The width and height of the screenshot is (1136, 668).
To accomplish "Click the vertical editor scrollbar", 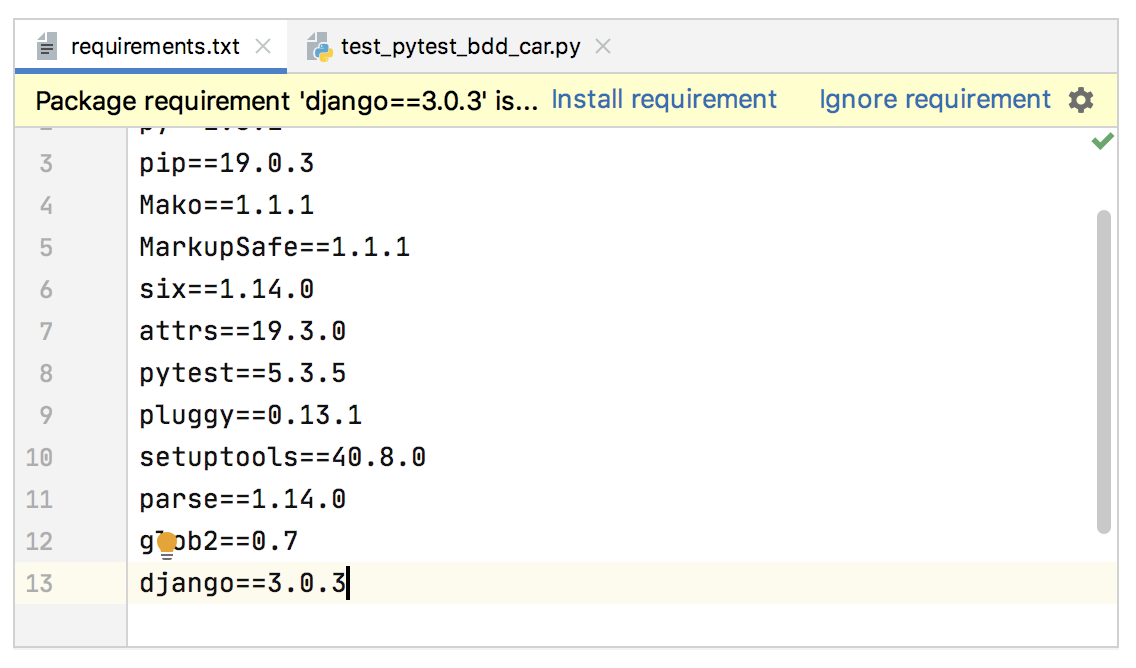I will coord(1103,372).
